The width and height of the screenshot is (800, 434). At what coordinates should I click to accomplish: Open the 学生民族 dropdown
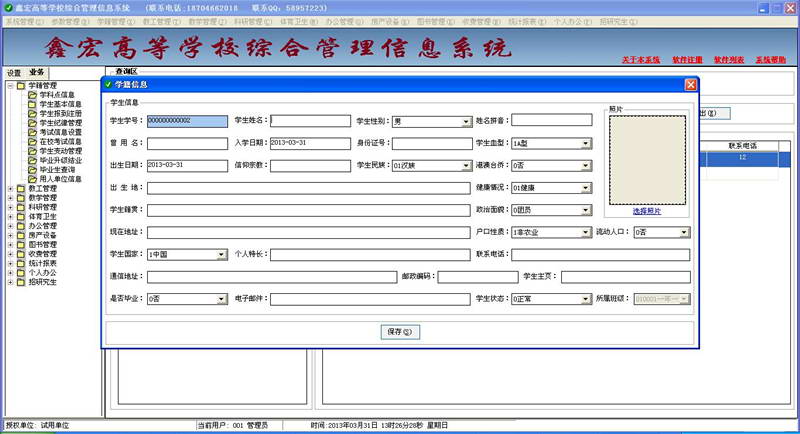tap(466, 166)
